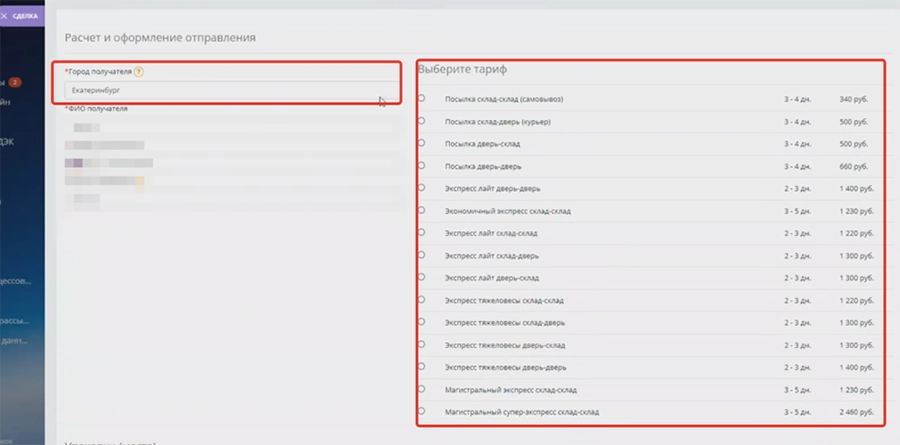This screenshot has width=900, height=445.
Task: Select Экспресс лайт дверь-дверь tariff
Action: (421, 187)
